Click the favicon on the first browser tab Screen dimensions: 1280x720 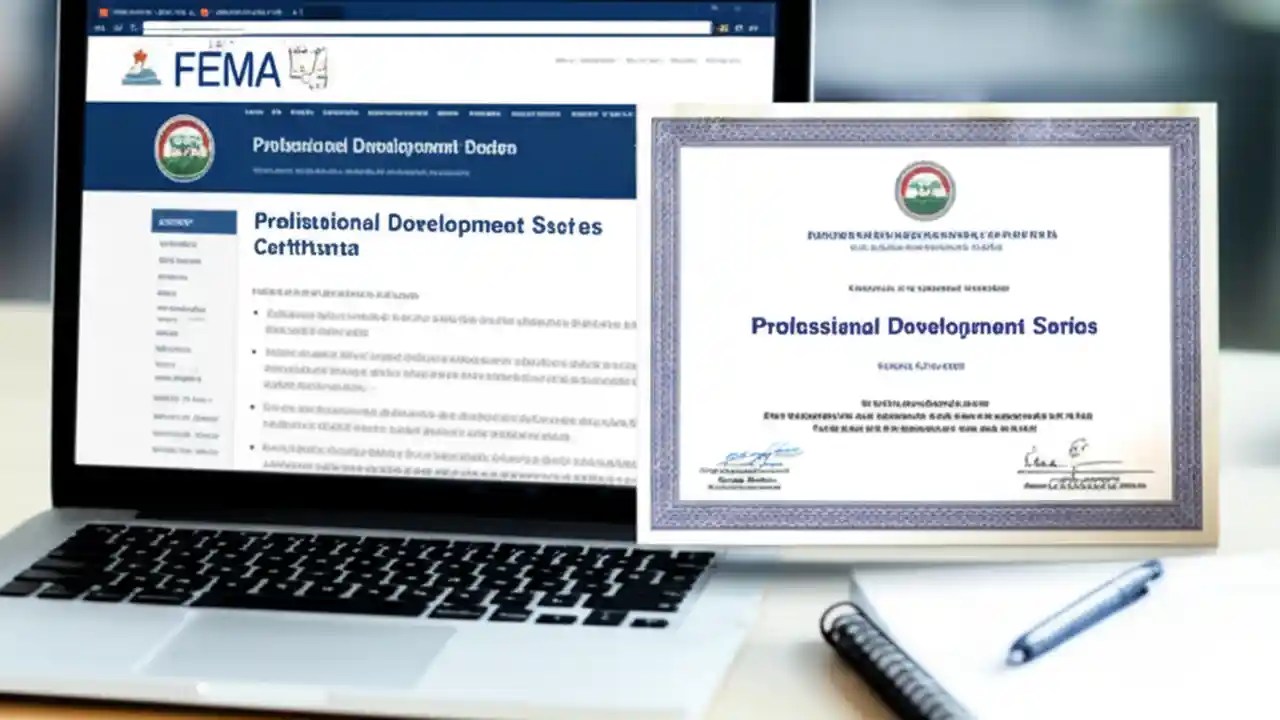tap(102, 11)
